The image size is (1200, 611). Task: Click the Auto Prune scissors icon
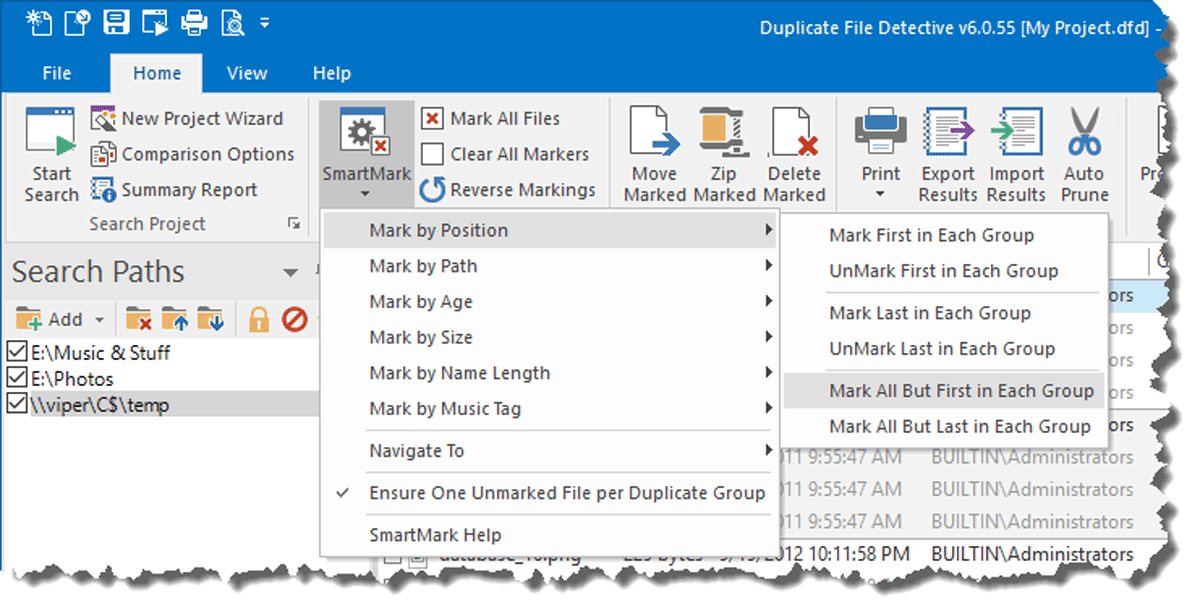click(x=1084, y=133)
